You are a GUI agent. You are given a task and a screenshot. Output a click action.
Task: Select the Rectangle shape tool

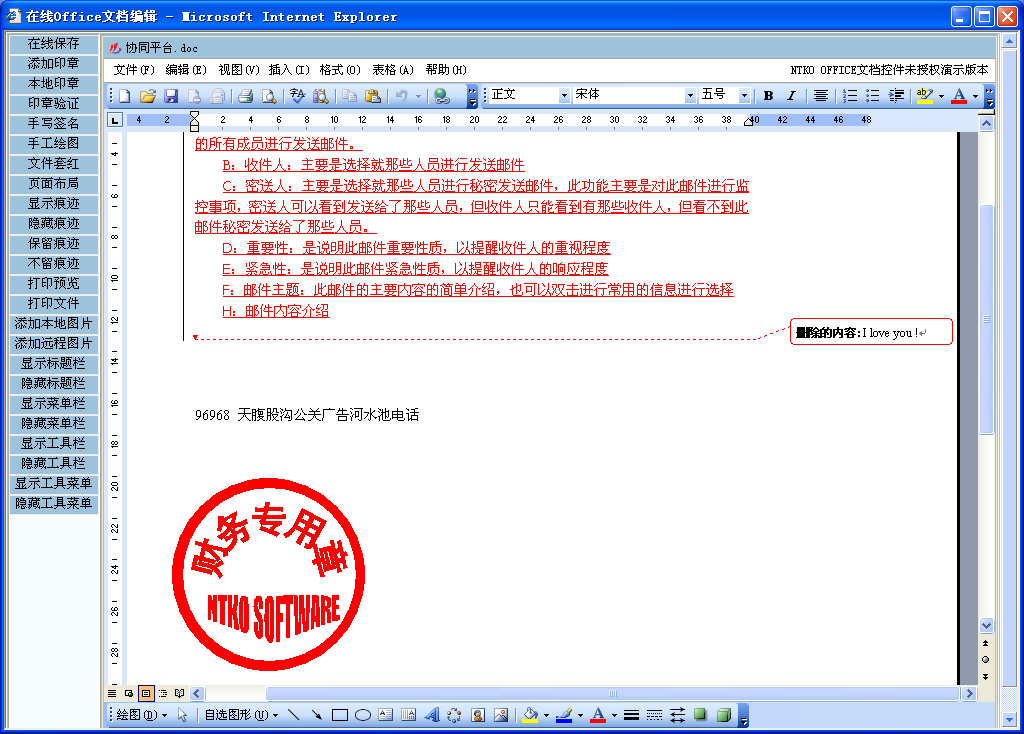point(340,715)
